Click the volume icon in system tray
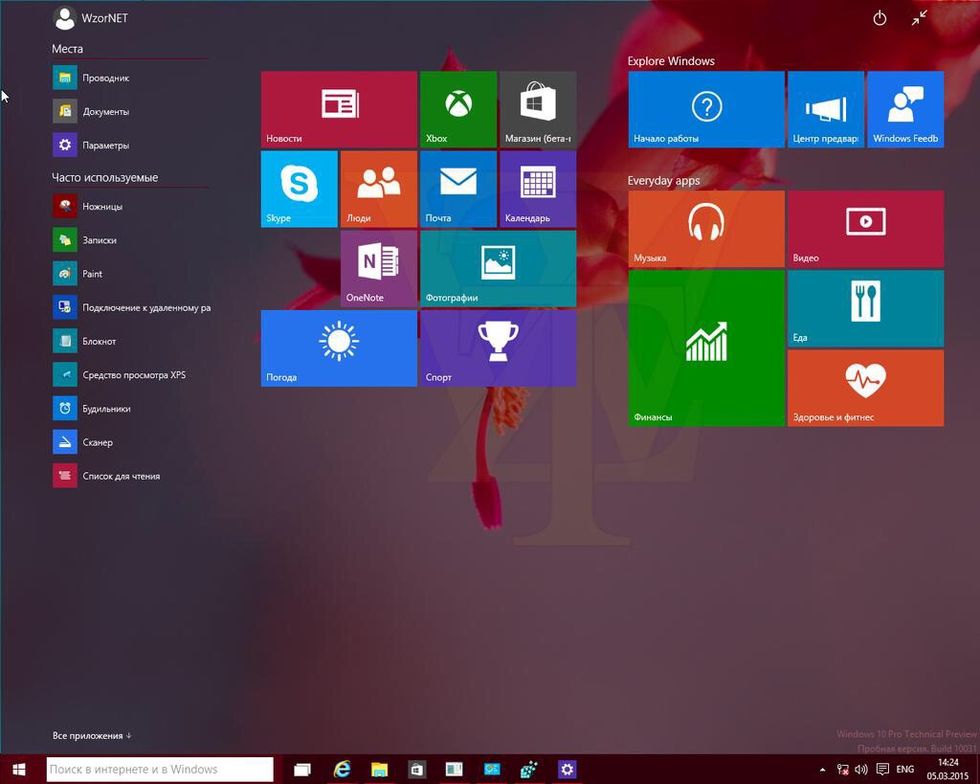980x784 pixels. [861, 770]
